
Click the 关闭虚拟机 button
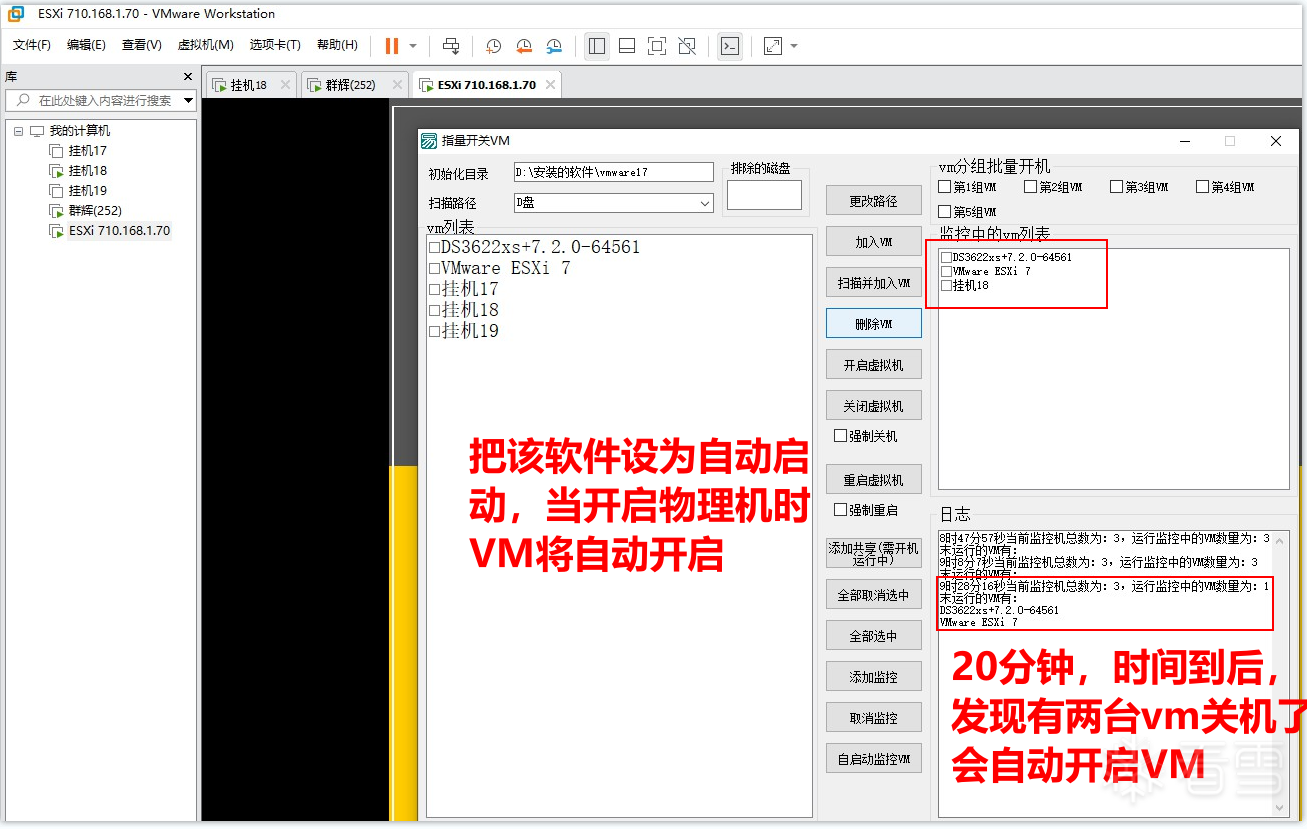(x=874, y=406)
